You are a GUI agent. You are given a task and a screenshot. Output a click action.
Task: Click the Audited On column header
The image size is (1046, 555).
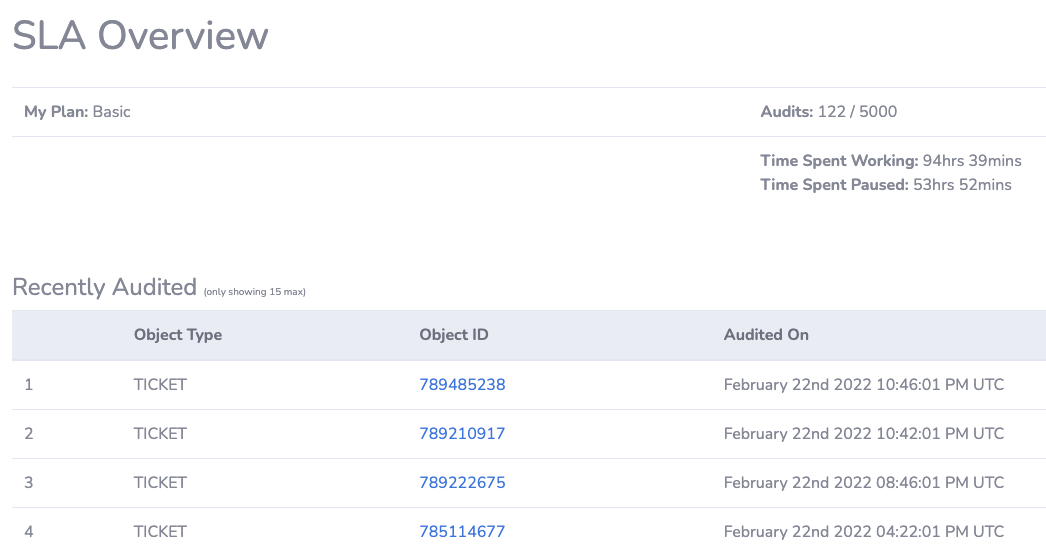(x=766, y=335)
